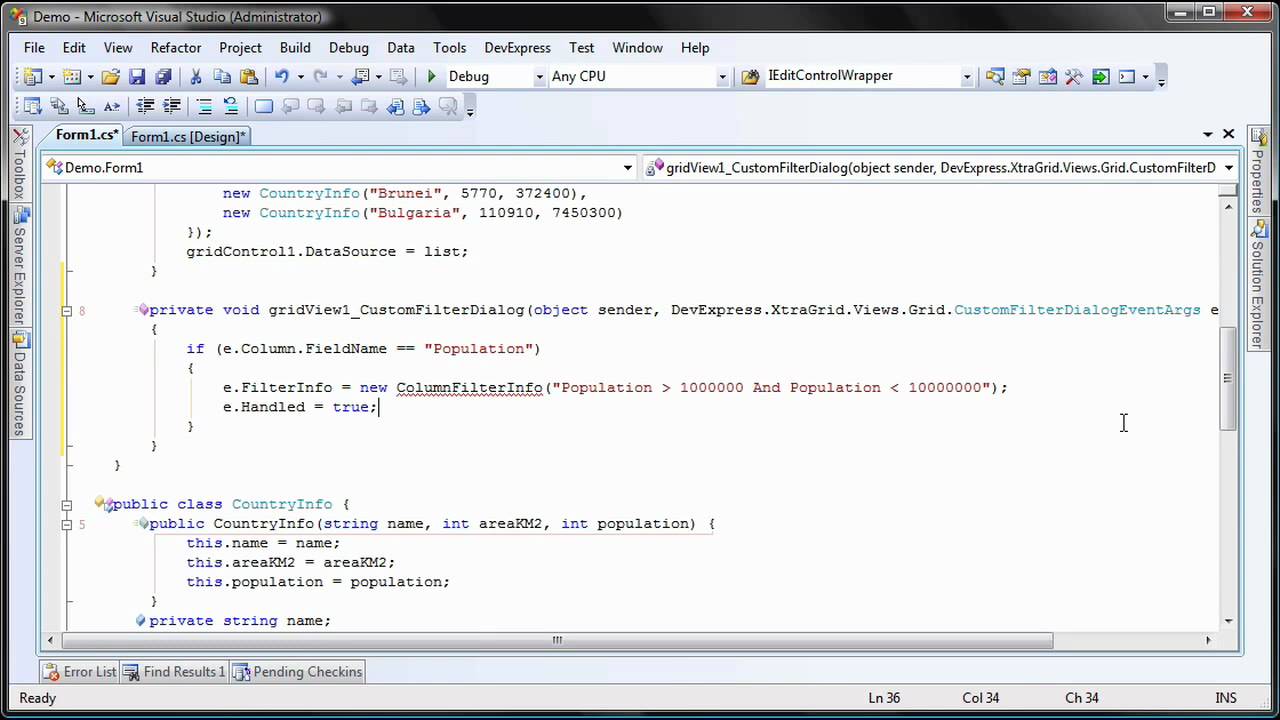Screen dimensions: 1280x720
Task: Click Display an Object Member List icon
Action: click(x=32, y=106)
